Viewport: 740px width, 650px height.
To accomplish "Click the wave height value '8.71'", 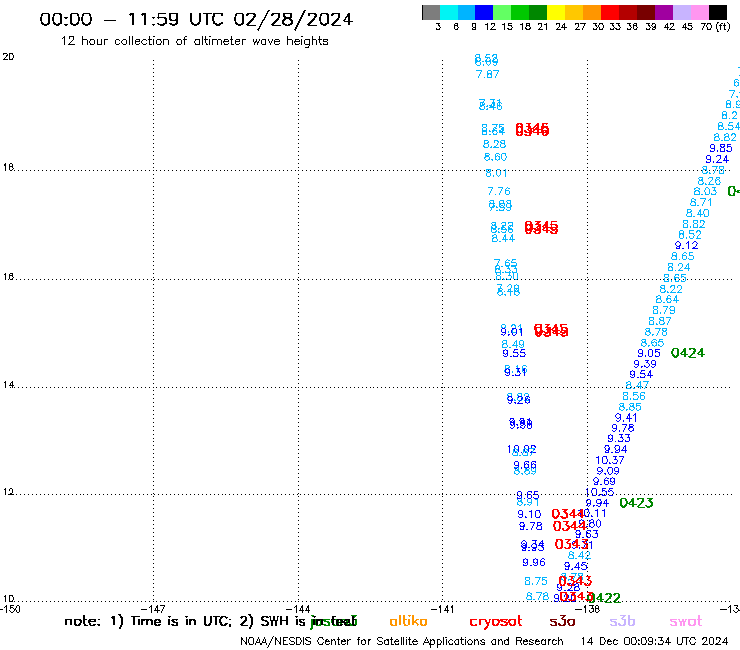I will (701, 203).
